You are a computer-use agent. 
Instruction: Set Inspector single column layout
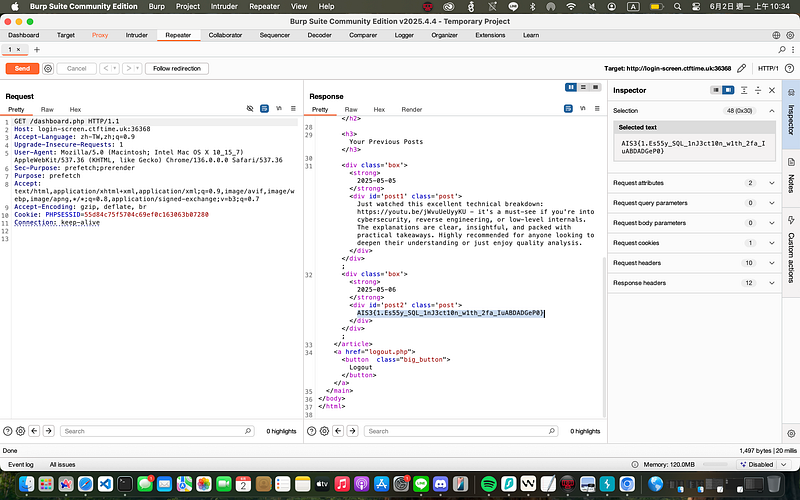(716, 90)
